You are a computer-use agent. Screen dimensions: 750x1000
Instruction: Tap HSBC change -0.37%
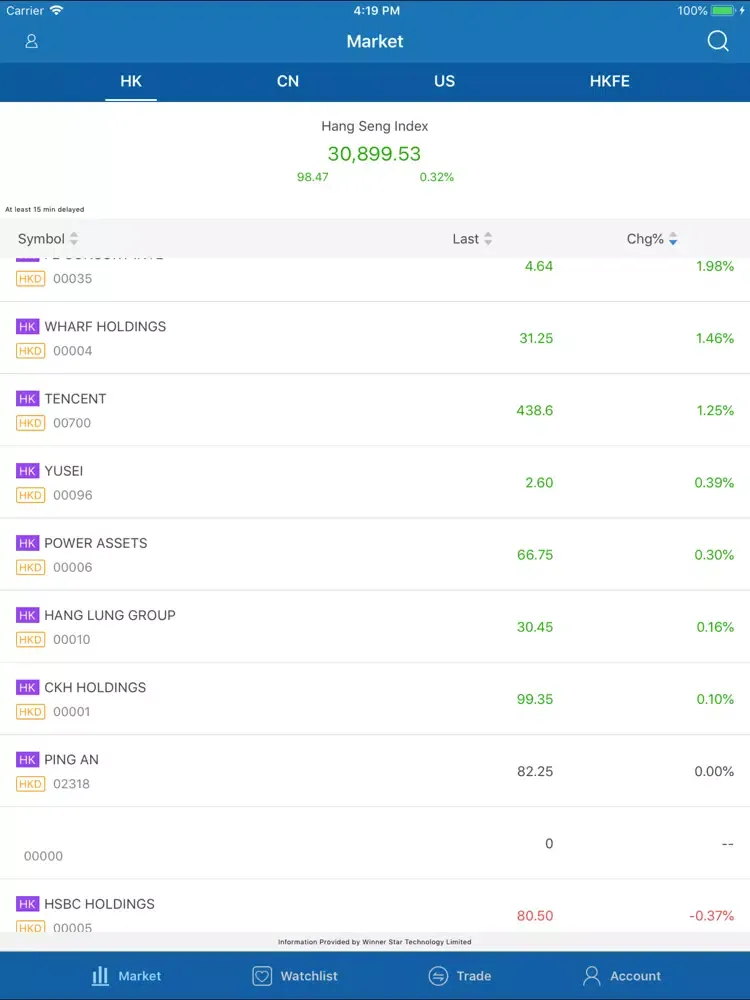[712, 916]
